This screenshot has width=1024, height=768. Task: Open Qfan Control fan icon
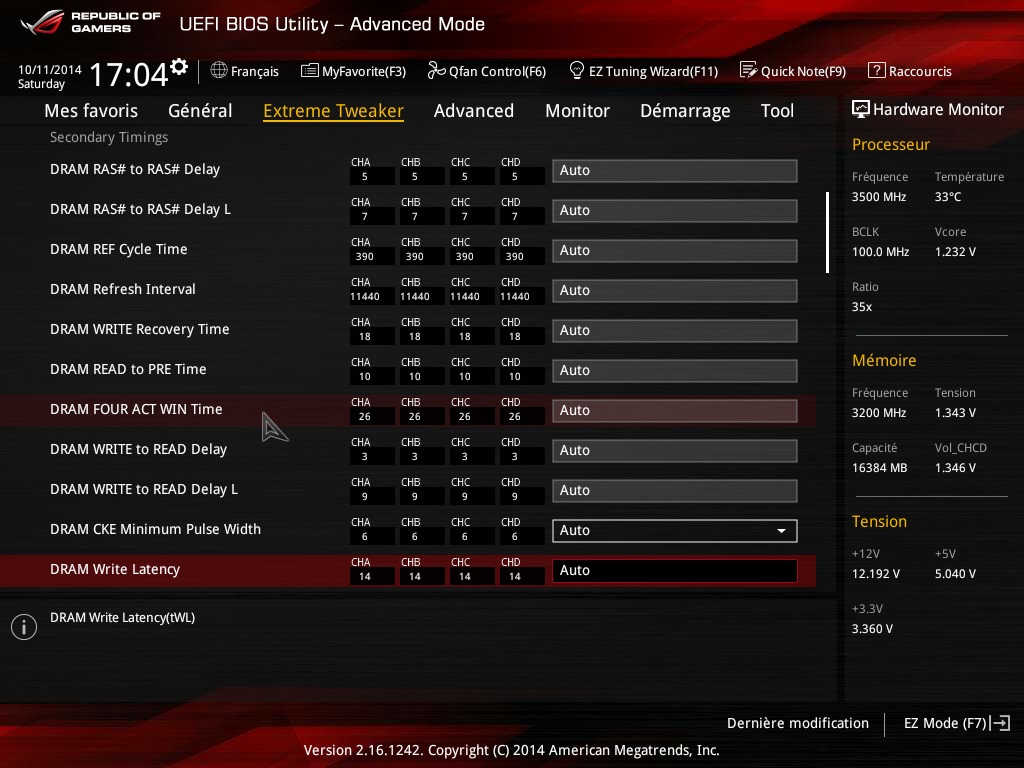click(x=436, y=71)
